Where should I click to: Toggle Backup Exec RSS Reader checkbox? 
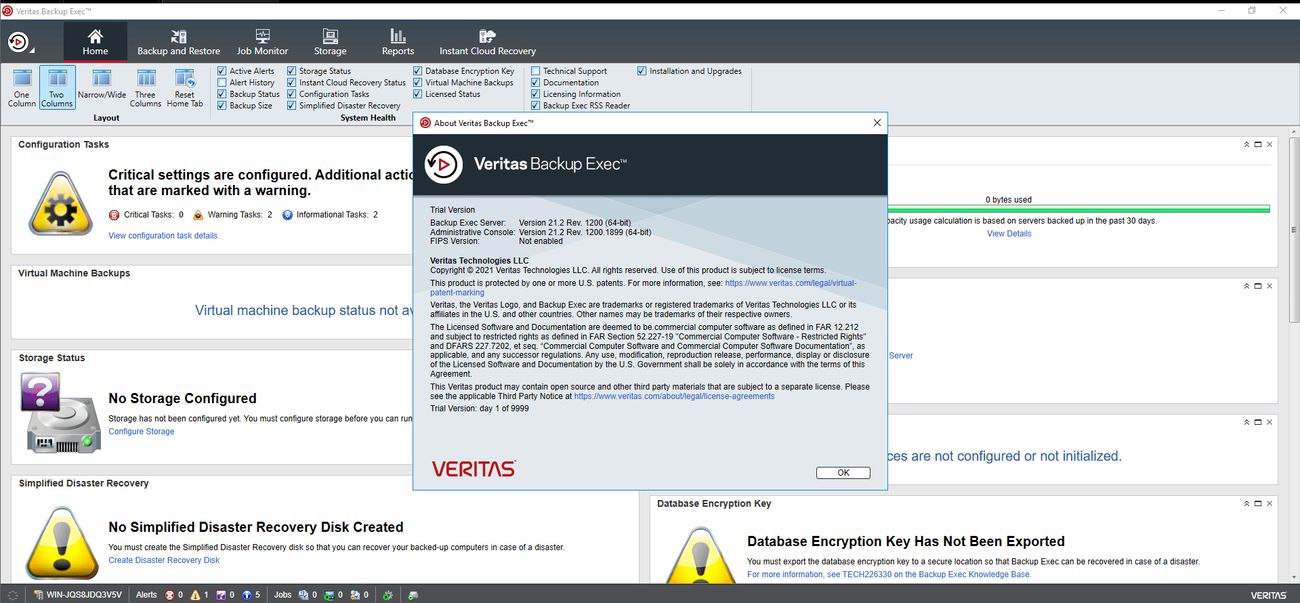coord(536,106)
